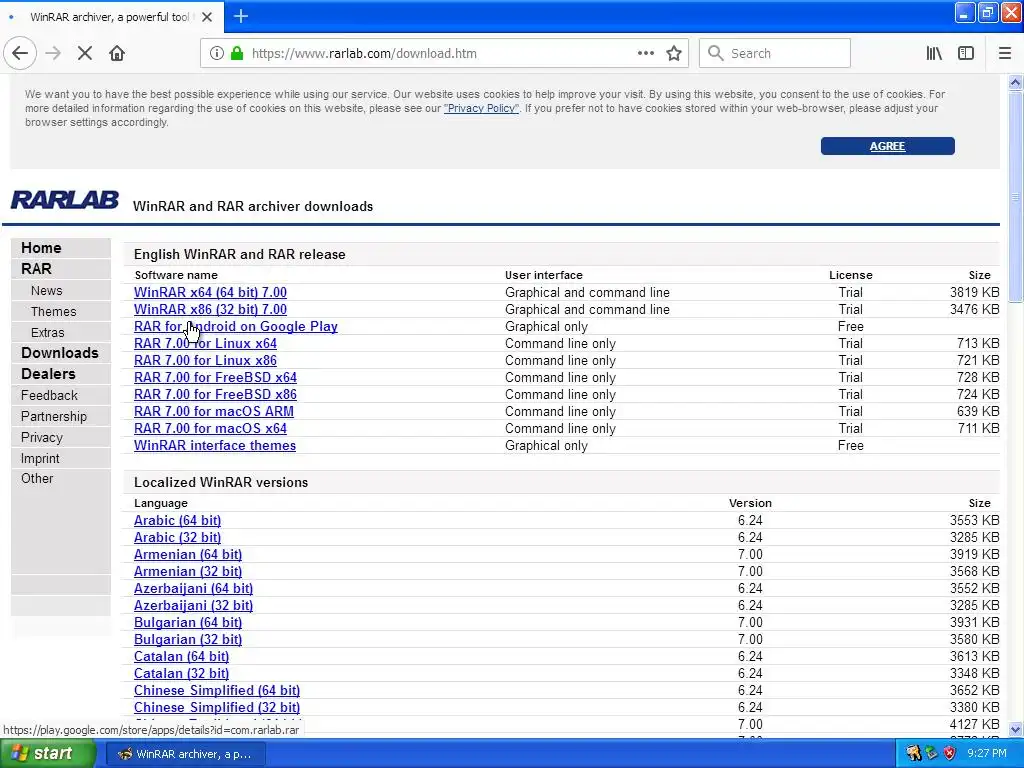Download Chinese Simplified (64 bit) version
1024x768 pixels.
[x=217, y=690]
